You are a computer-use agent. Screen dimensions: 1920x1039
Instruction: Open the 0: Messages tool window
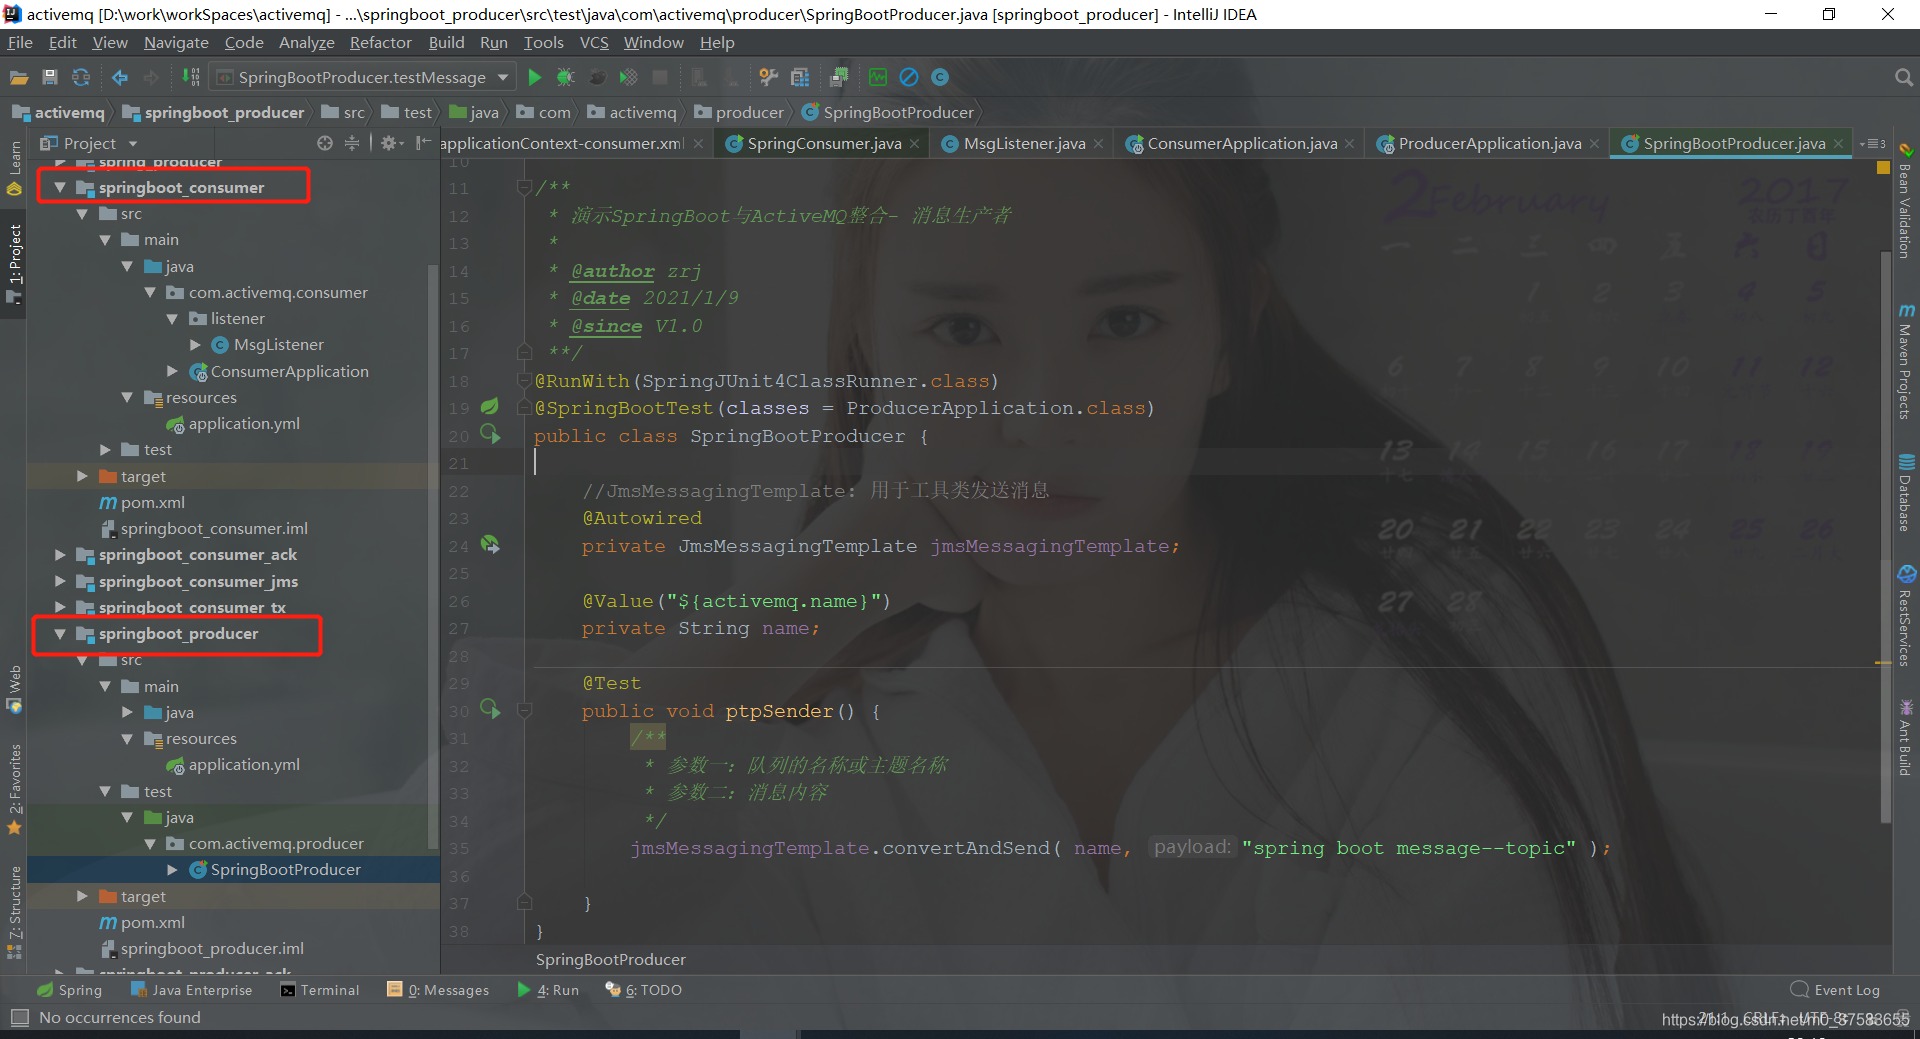click(x=438, y=990)
